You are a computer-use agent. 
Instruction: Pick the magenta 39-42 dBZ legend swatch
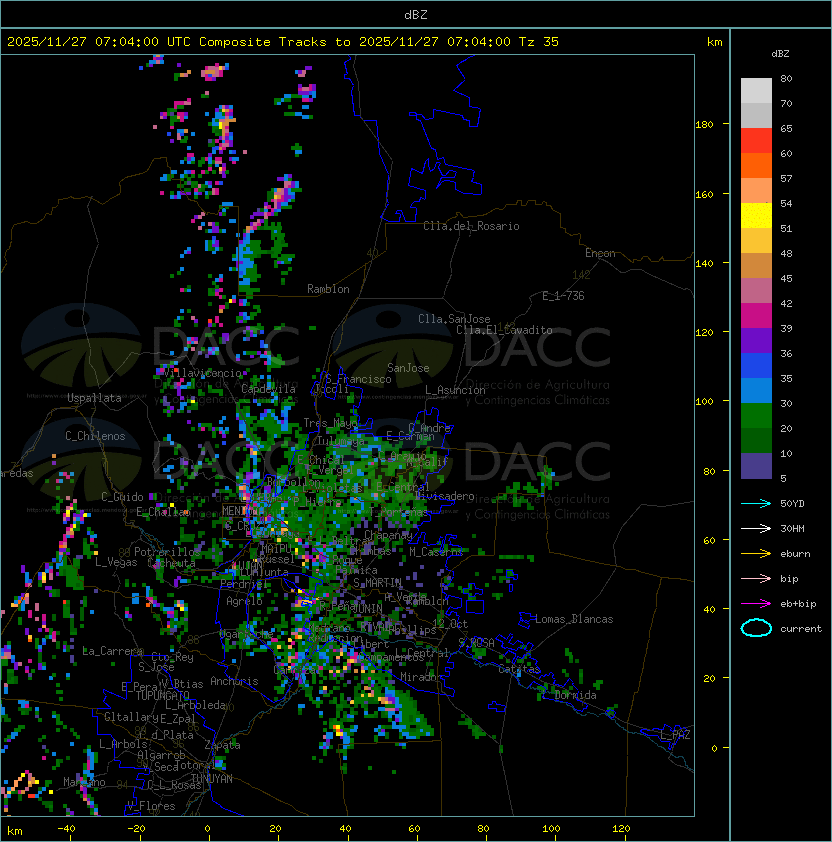click(756, 316)
